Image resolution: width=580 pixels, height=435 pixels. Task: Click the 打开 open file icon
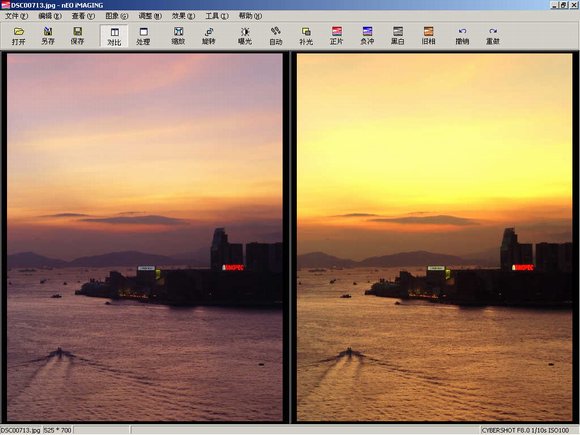(18, 36)
